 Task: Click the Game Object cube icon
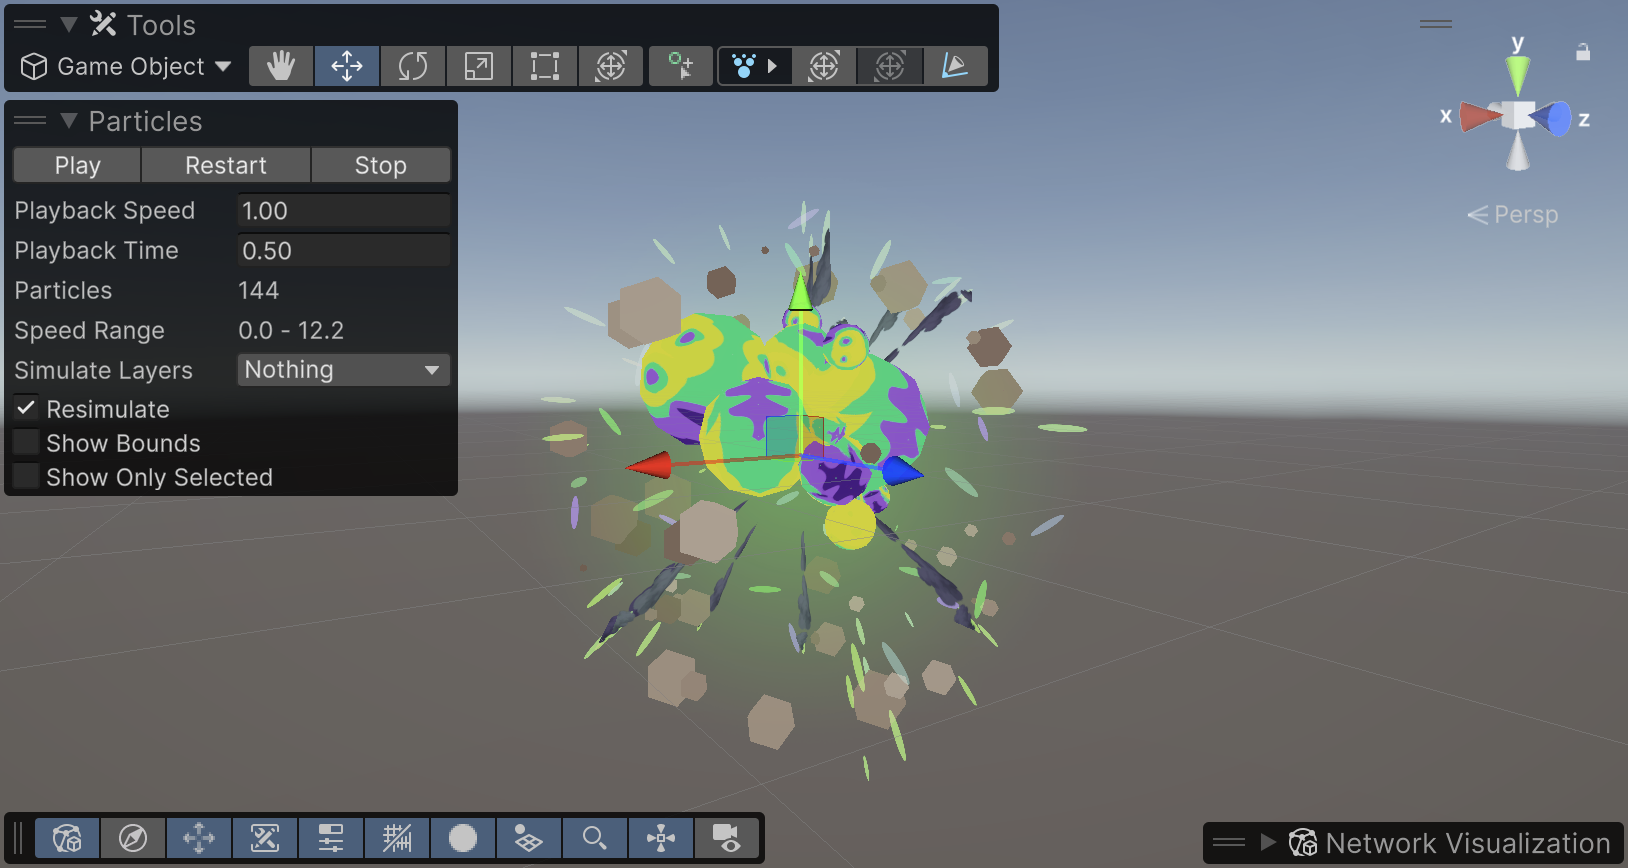[x=34, y=66]
